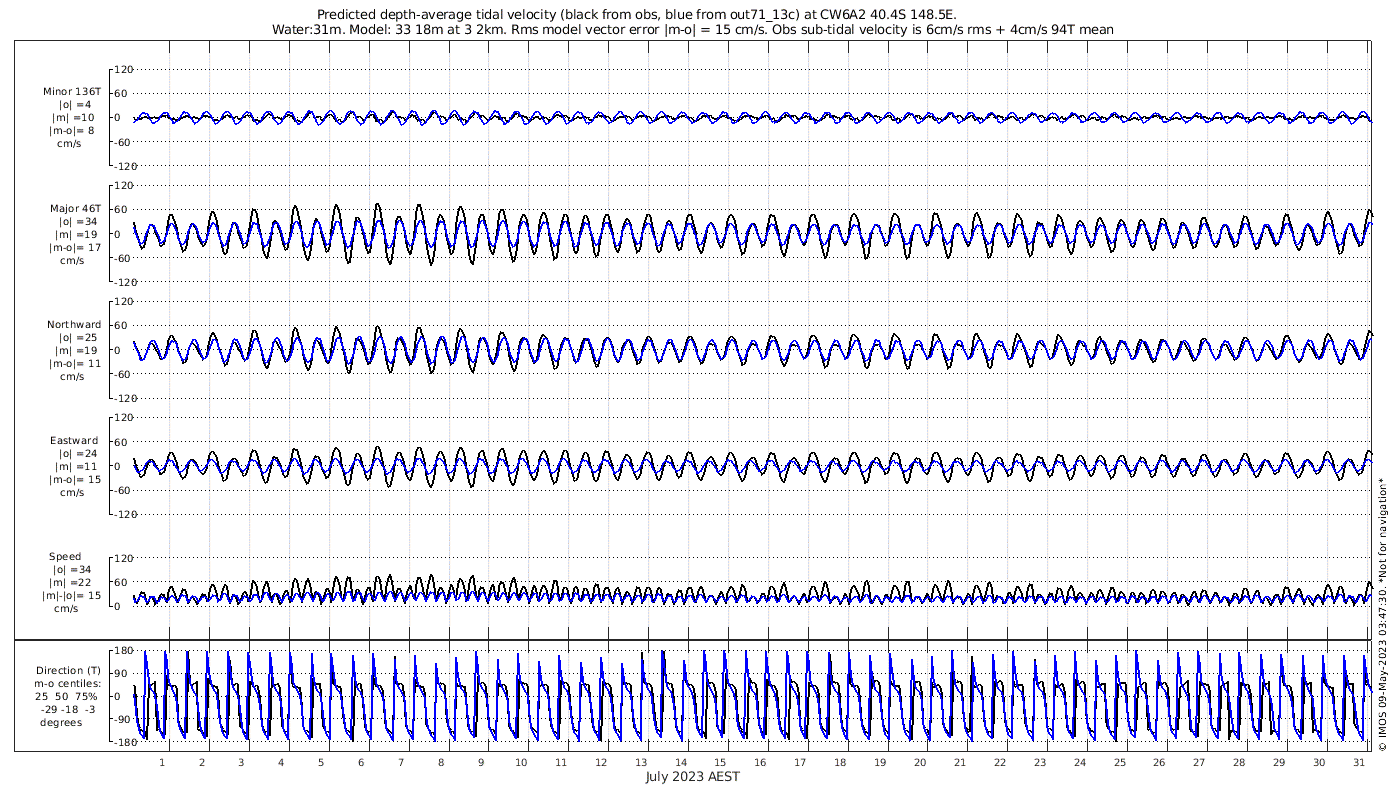The height and width of the screenshot is (800, 1400).
Task: Click the subtitle line starting 'Water:31m. Model:'
Action: click(692, 30)
